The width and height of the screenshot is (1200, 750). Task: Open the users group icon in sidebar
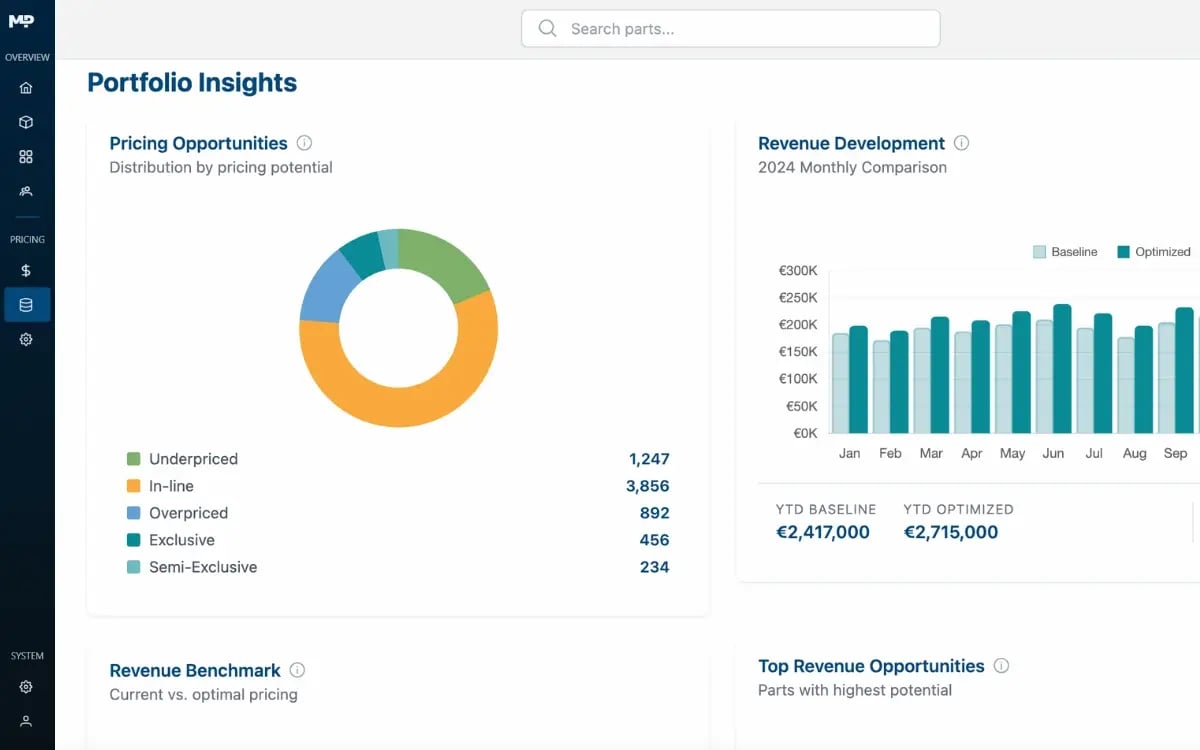tap(26, 191)
